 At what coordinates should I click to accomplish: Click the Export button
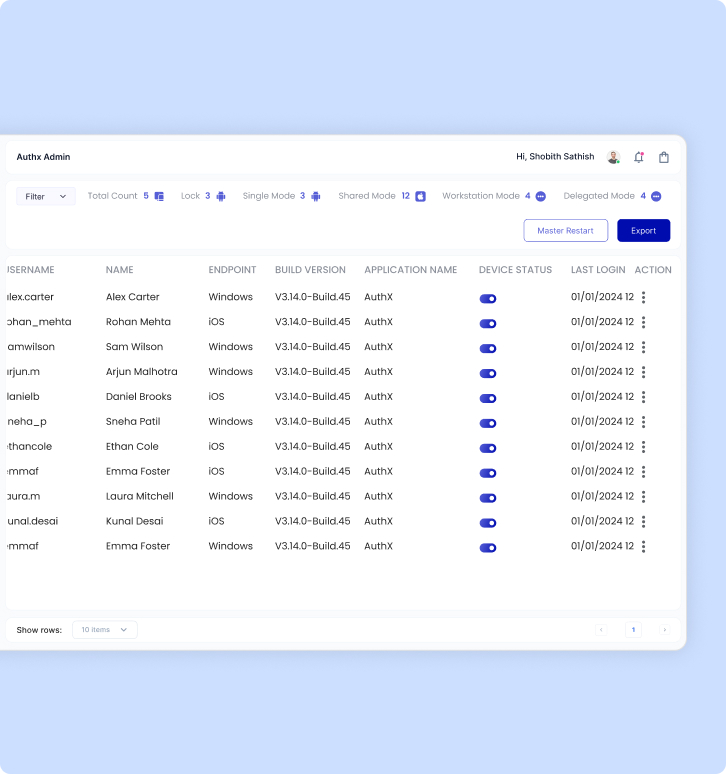643,230
